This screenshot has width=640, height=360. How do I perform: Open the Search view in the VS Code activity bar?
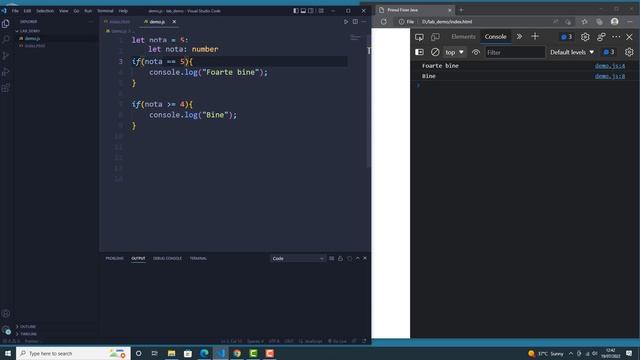6,40
